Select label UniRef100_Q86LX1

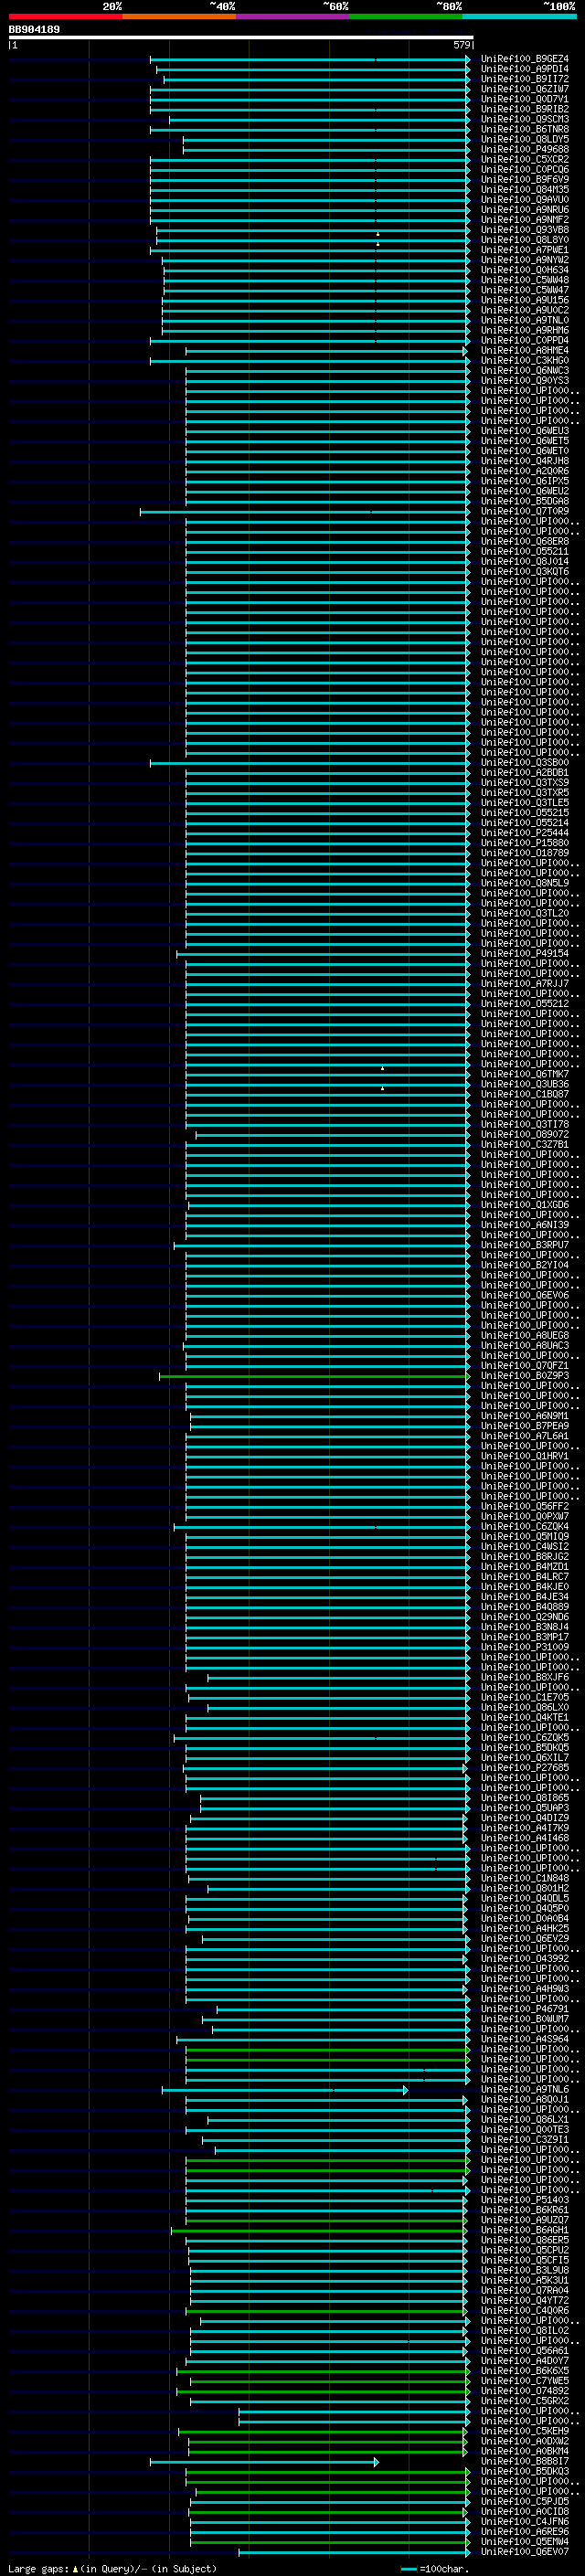[x=525, y=2120]
